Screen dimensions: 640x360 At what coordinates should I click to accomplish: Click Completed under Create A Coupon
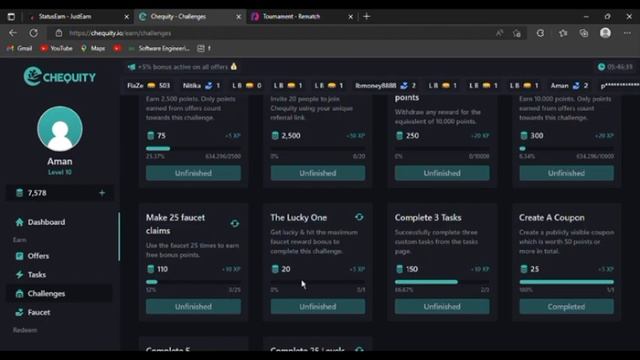coord(567,307)
